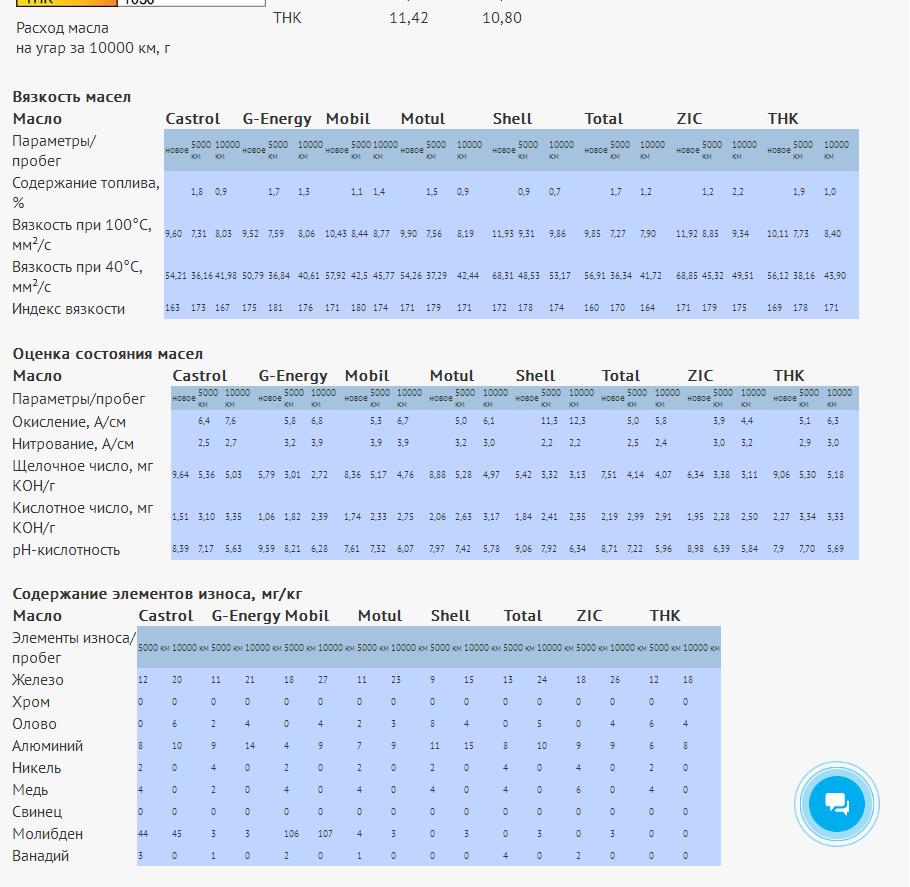
Task: Click alkaline number value '5,79'
Action: pyautogui.click(x=266, y=474)
